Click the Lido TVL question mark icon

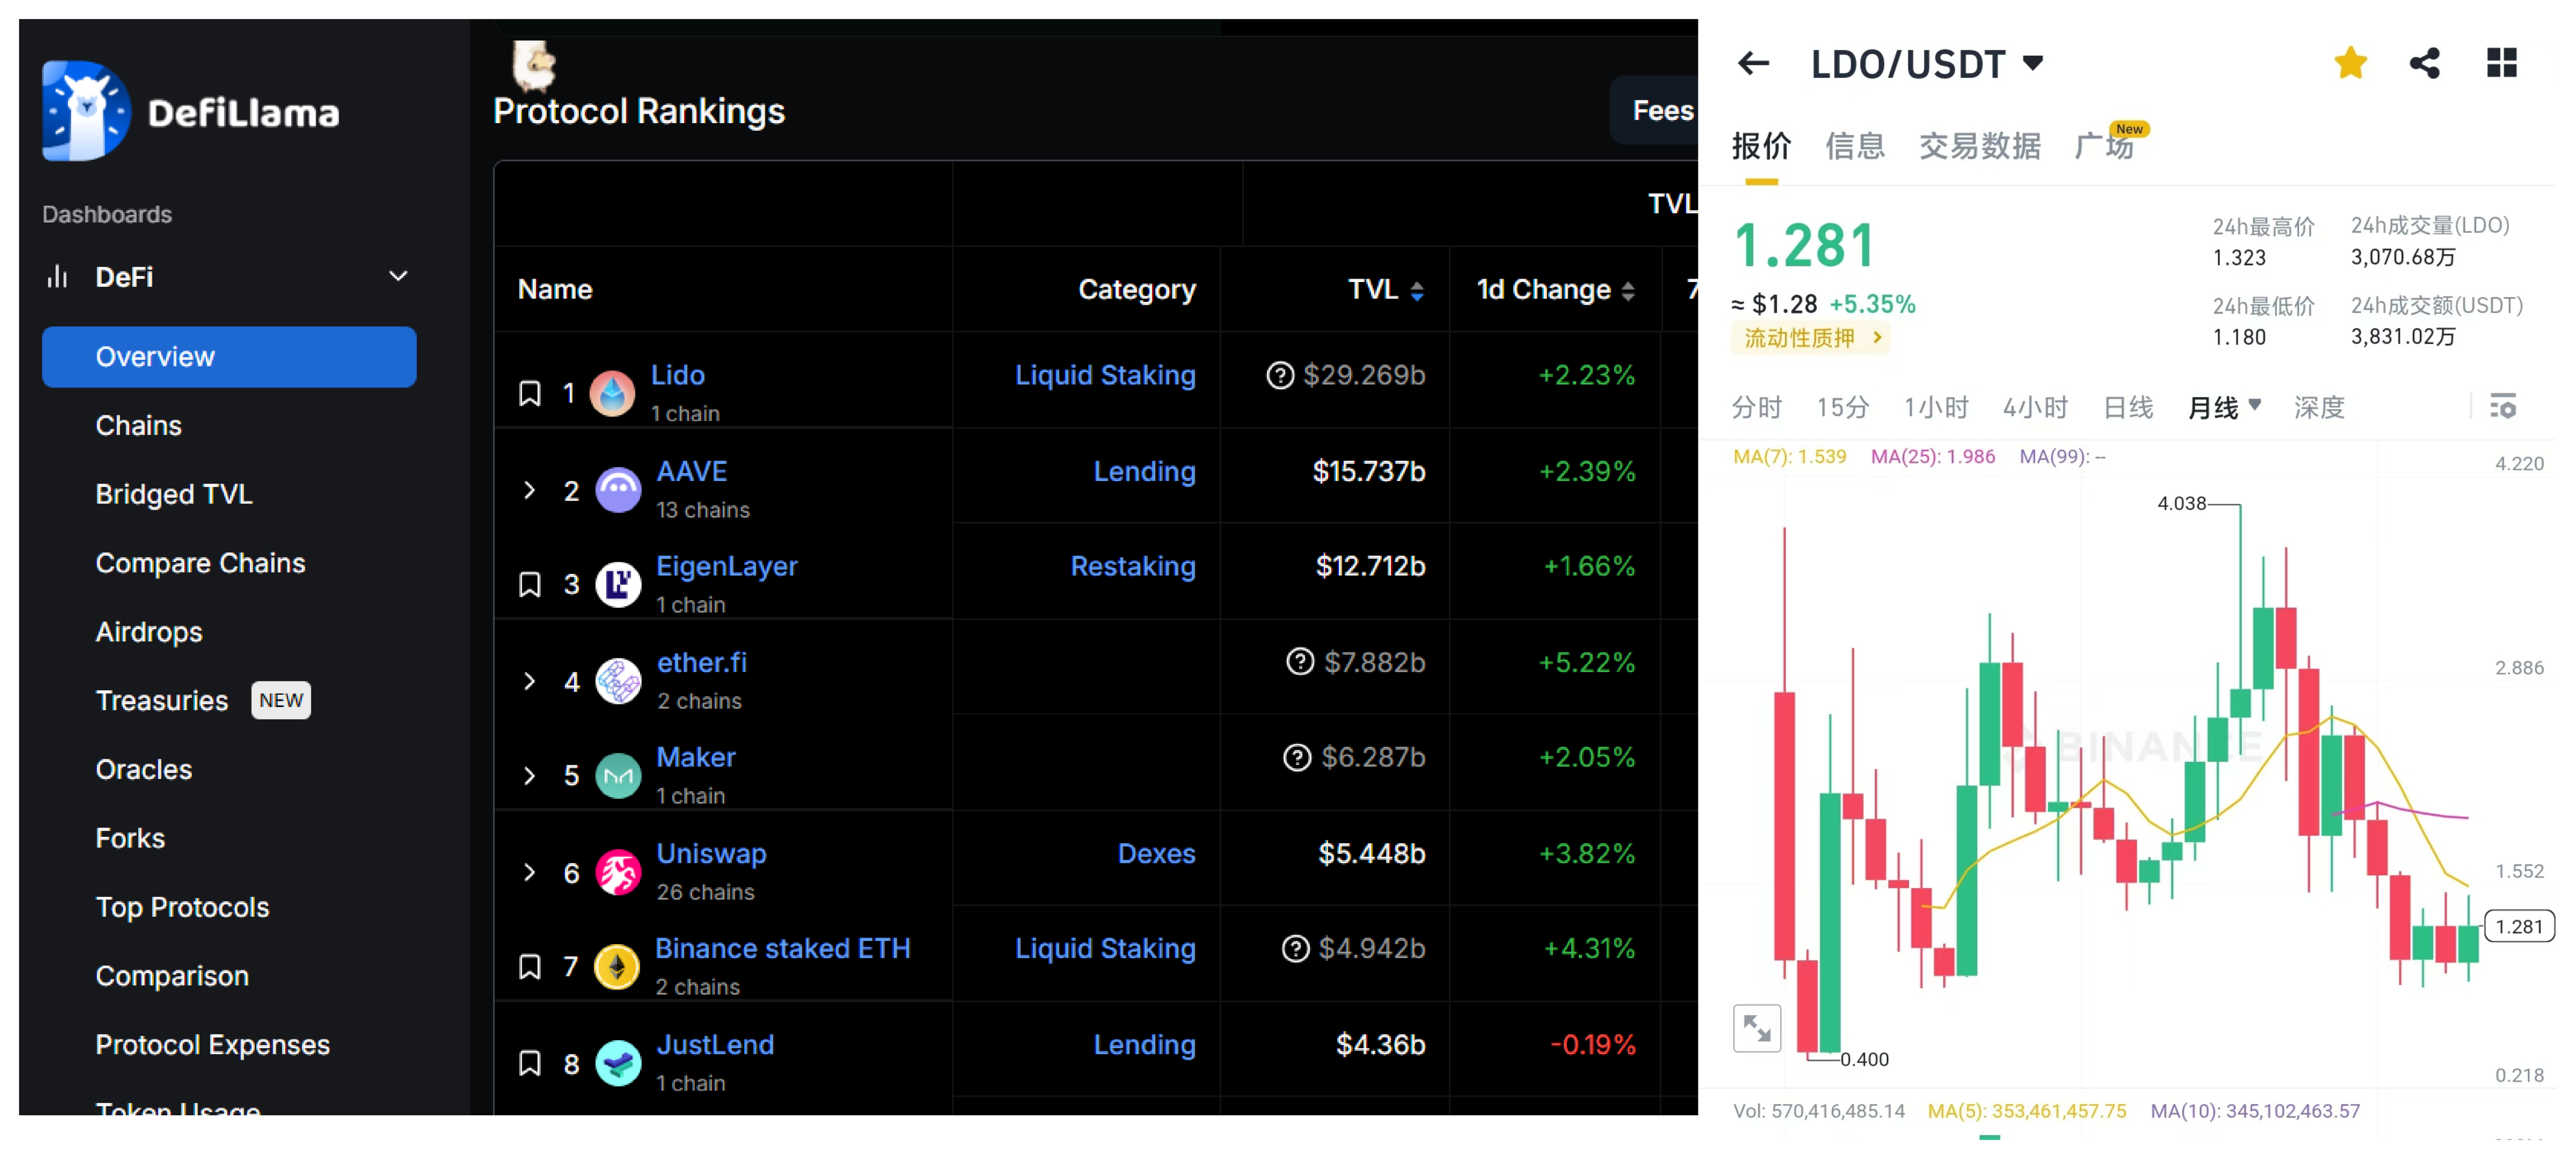coord(1280,375)
